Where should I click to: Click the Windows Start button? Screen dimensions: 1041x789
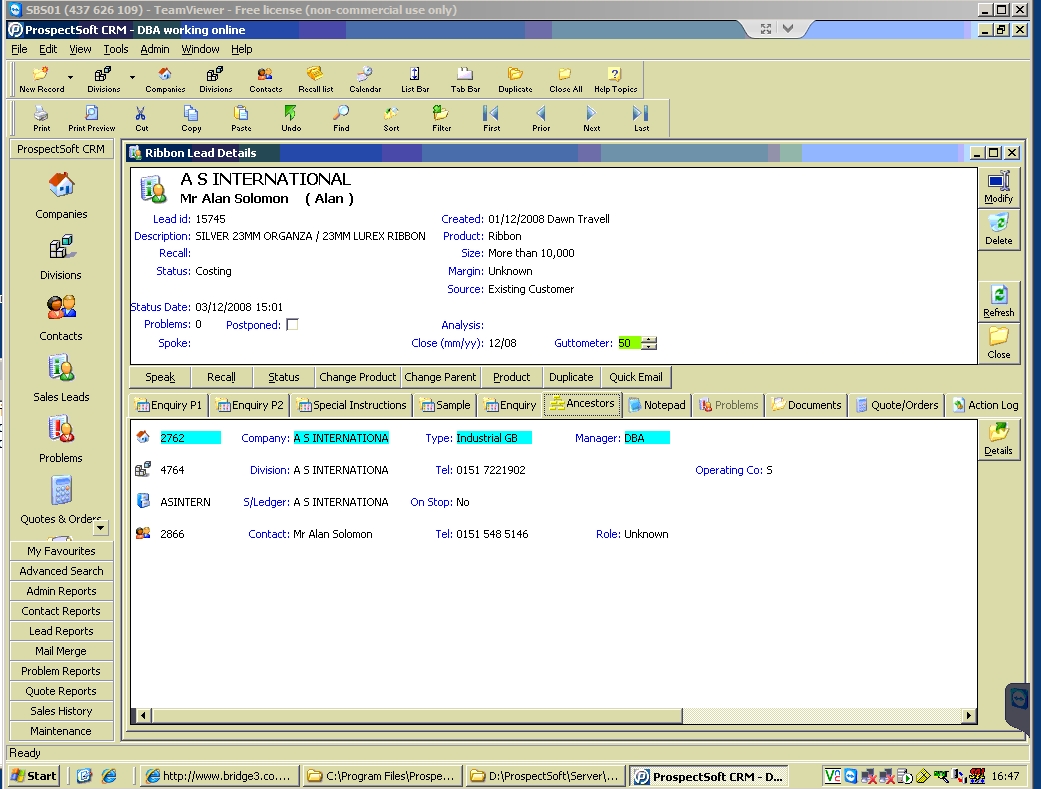pos(34,776)
